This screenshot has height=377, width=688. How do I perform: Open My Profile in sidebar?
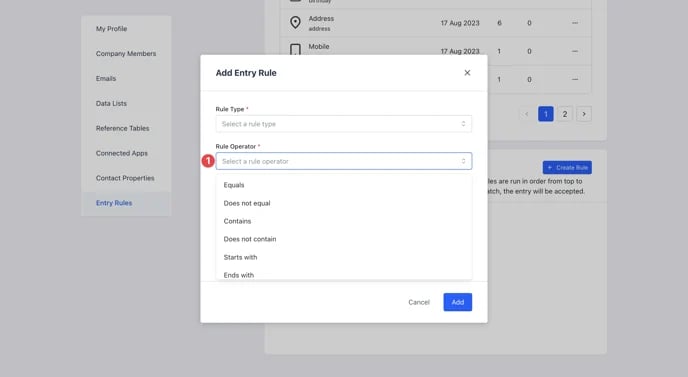(x=111, y=29)
